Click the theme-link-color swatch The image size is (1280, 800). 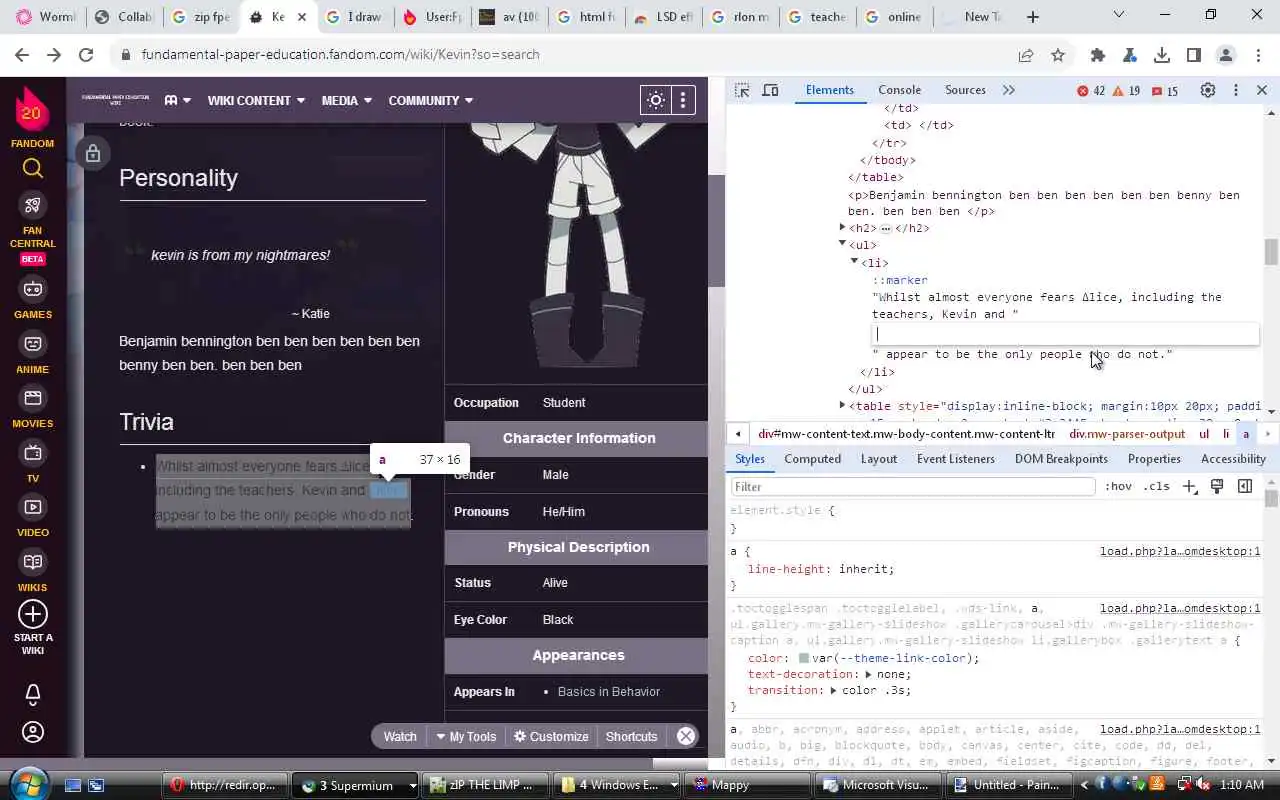[x=804, y=658]
